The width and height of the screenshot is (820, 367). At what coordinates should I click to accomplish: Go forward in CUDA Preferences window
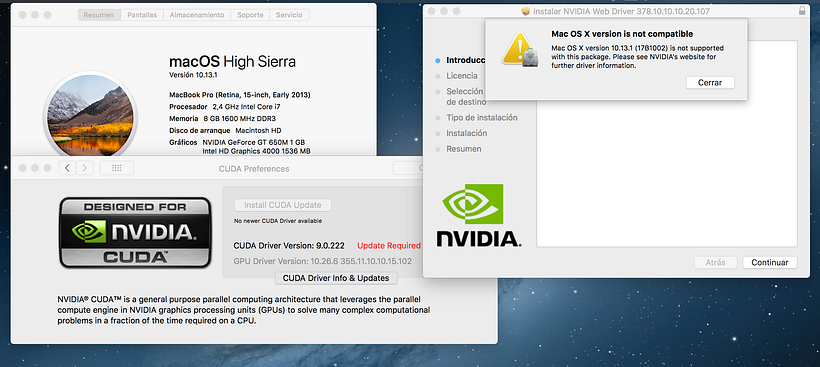pos(85,168)
